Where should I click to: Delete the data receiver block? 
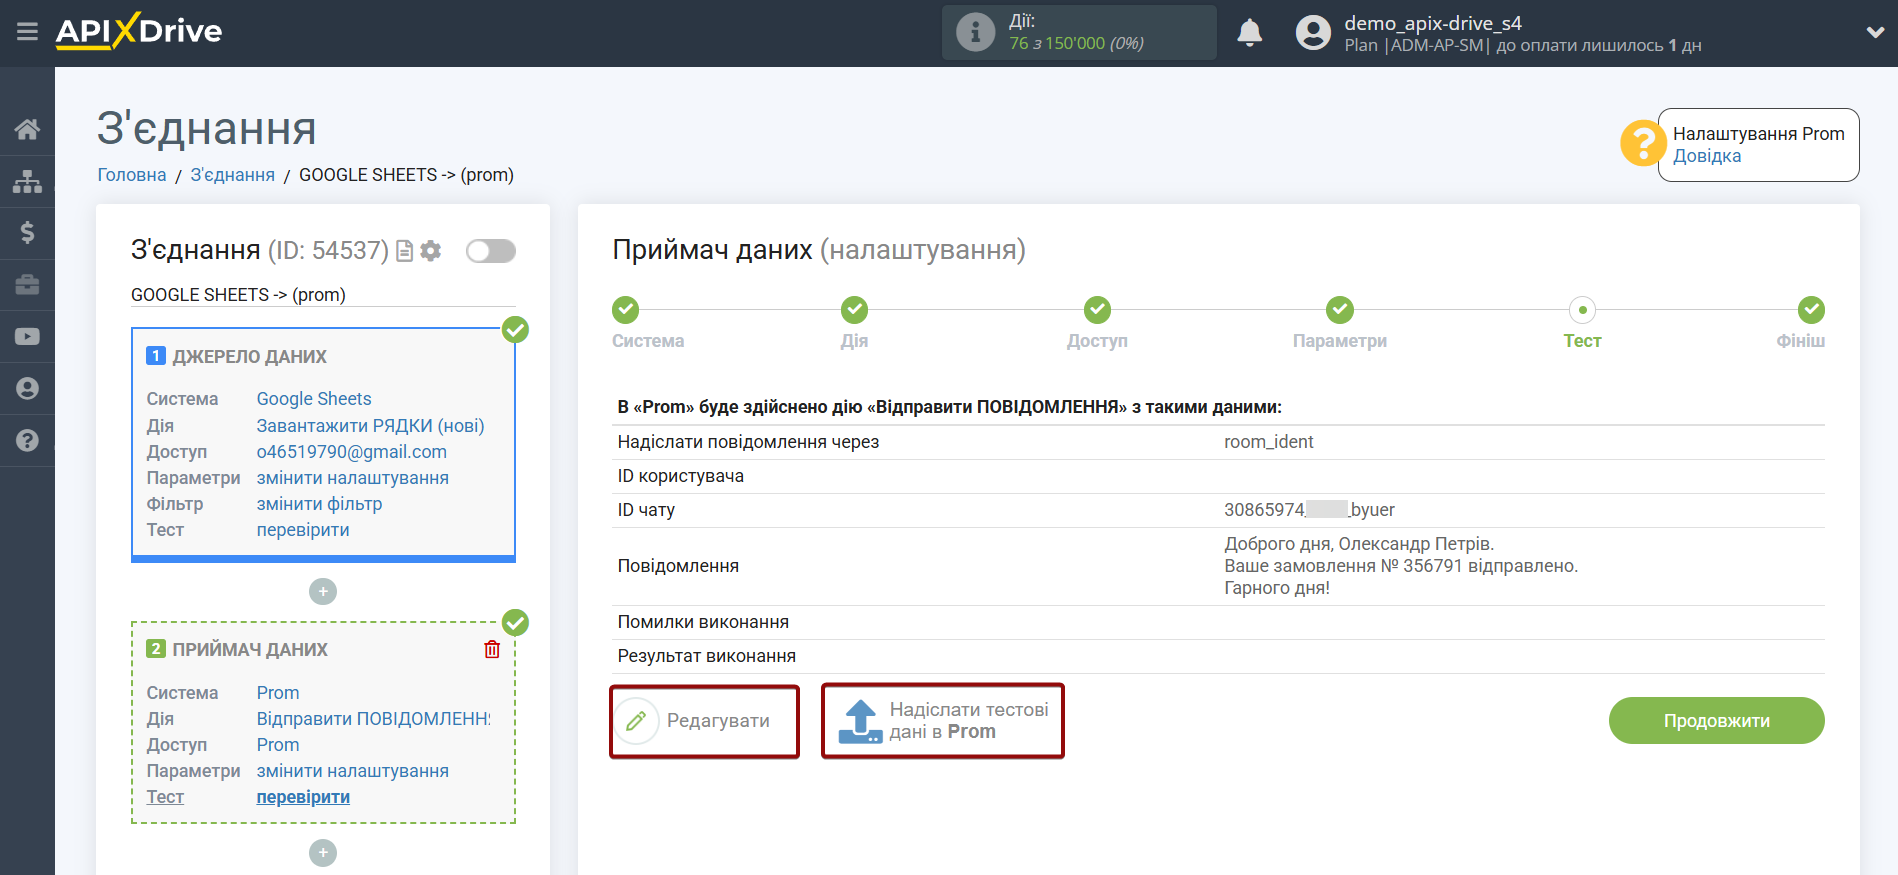tap(492, 650)
